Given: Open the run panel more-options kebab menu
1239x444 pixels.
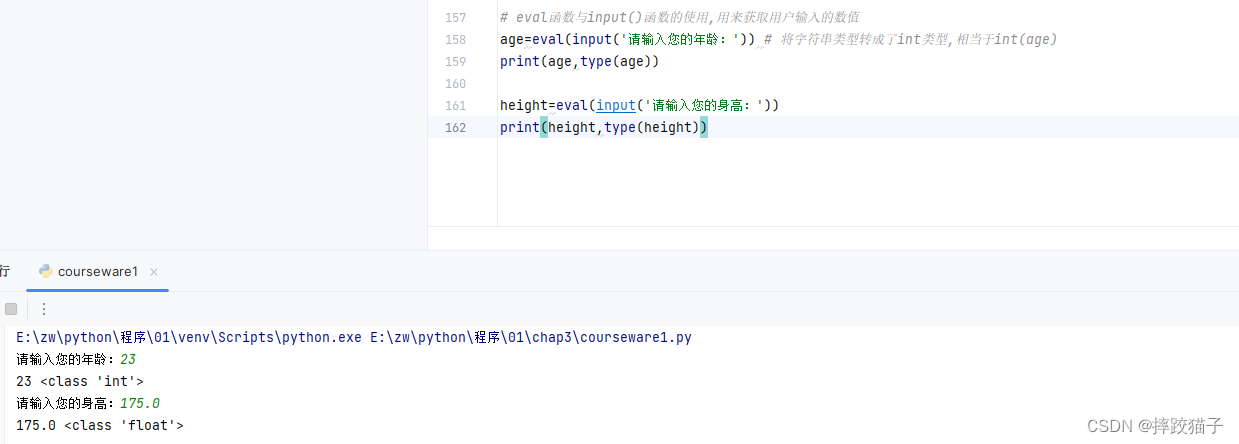Looking at the screenshot, I should pyautogui.click(x=44, y=309).
